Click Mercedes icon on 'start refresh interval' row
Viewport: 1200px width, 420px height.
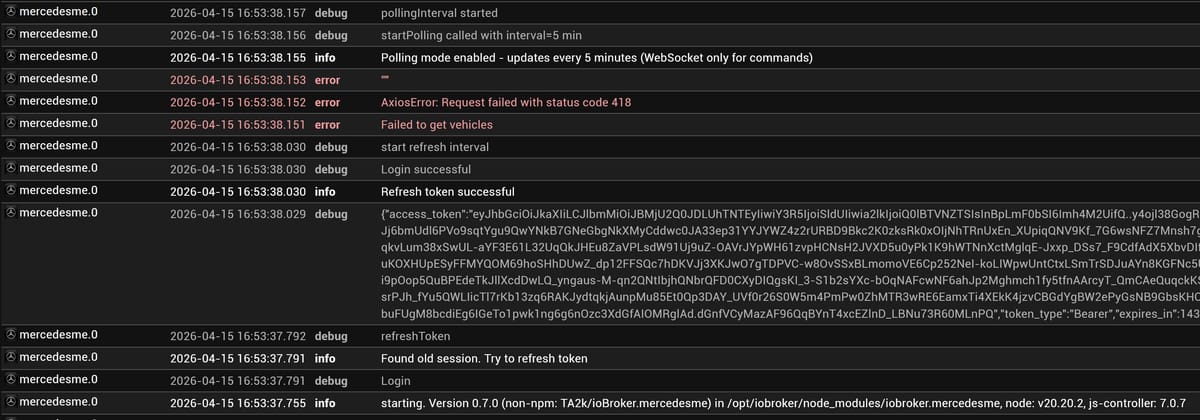coord(11,146)
